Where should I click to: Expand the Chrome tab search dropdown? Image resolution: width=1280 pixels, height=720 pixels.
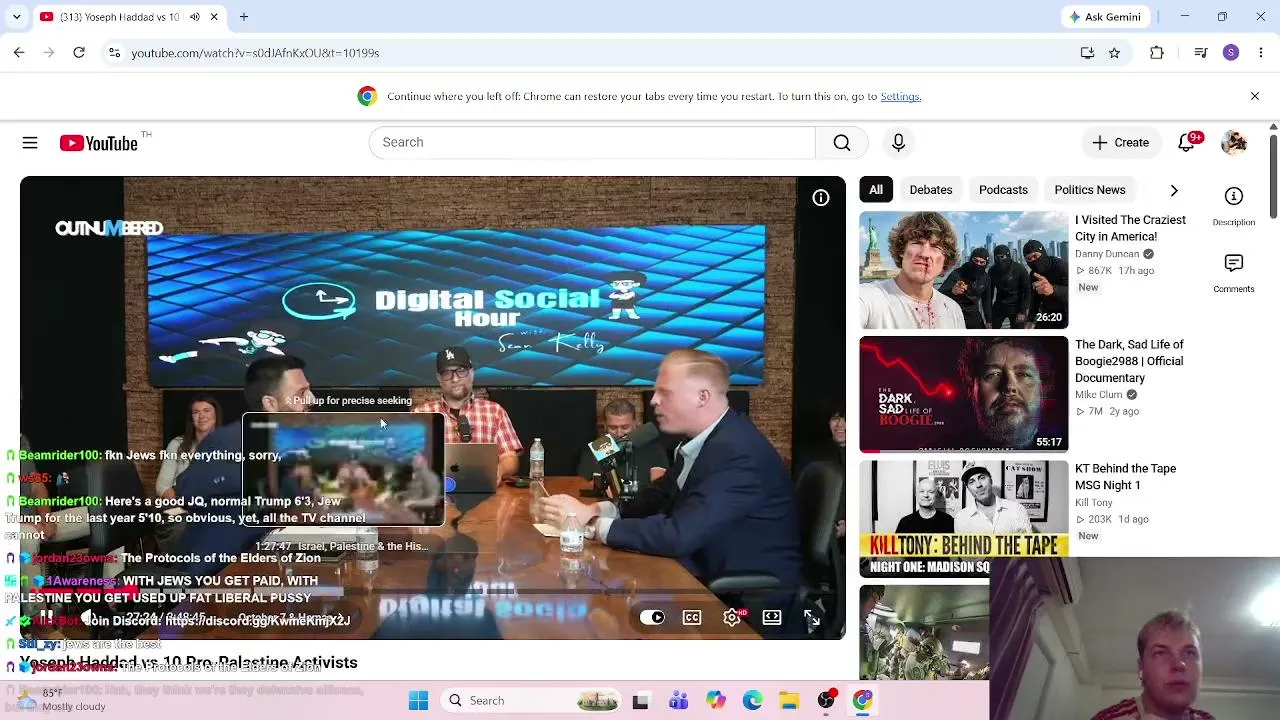[16, 17]
